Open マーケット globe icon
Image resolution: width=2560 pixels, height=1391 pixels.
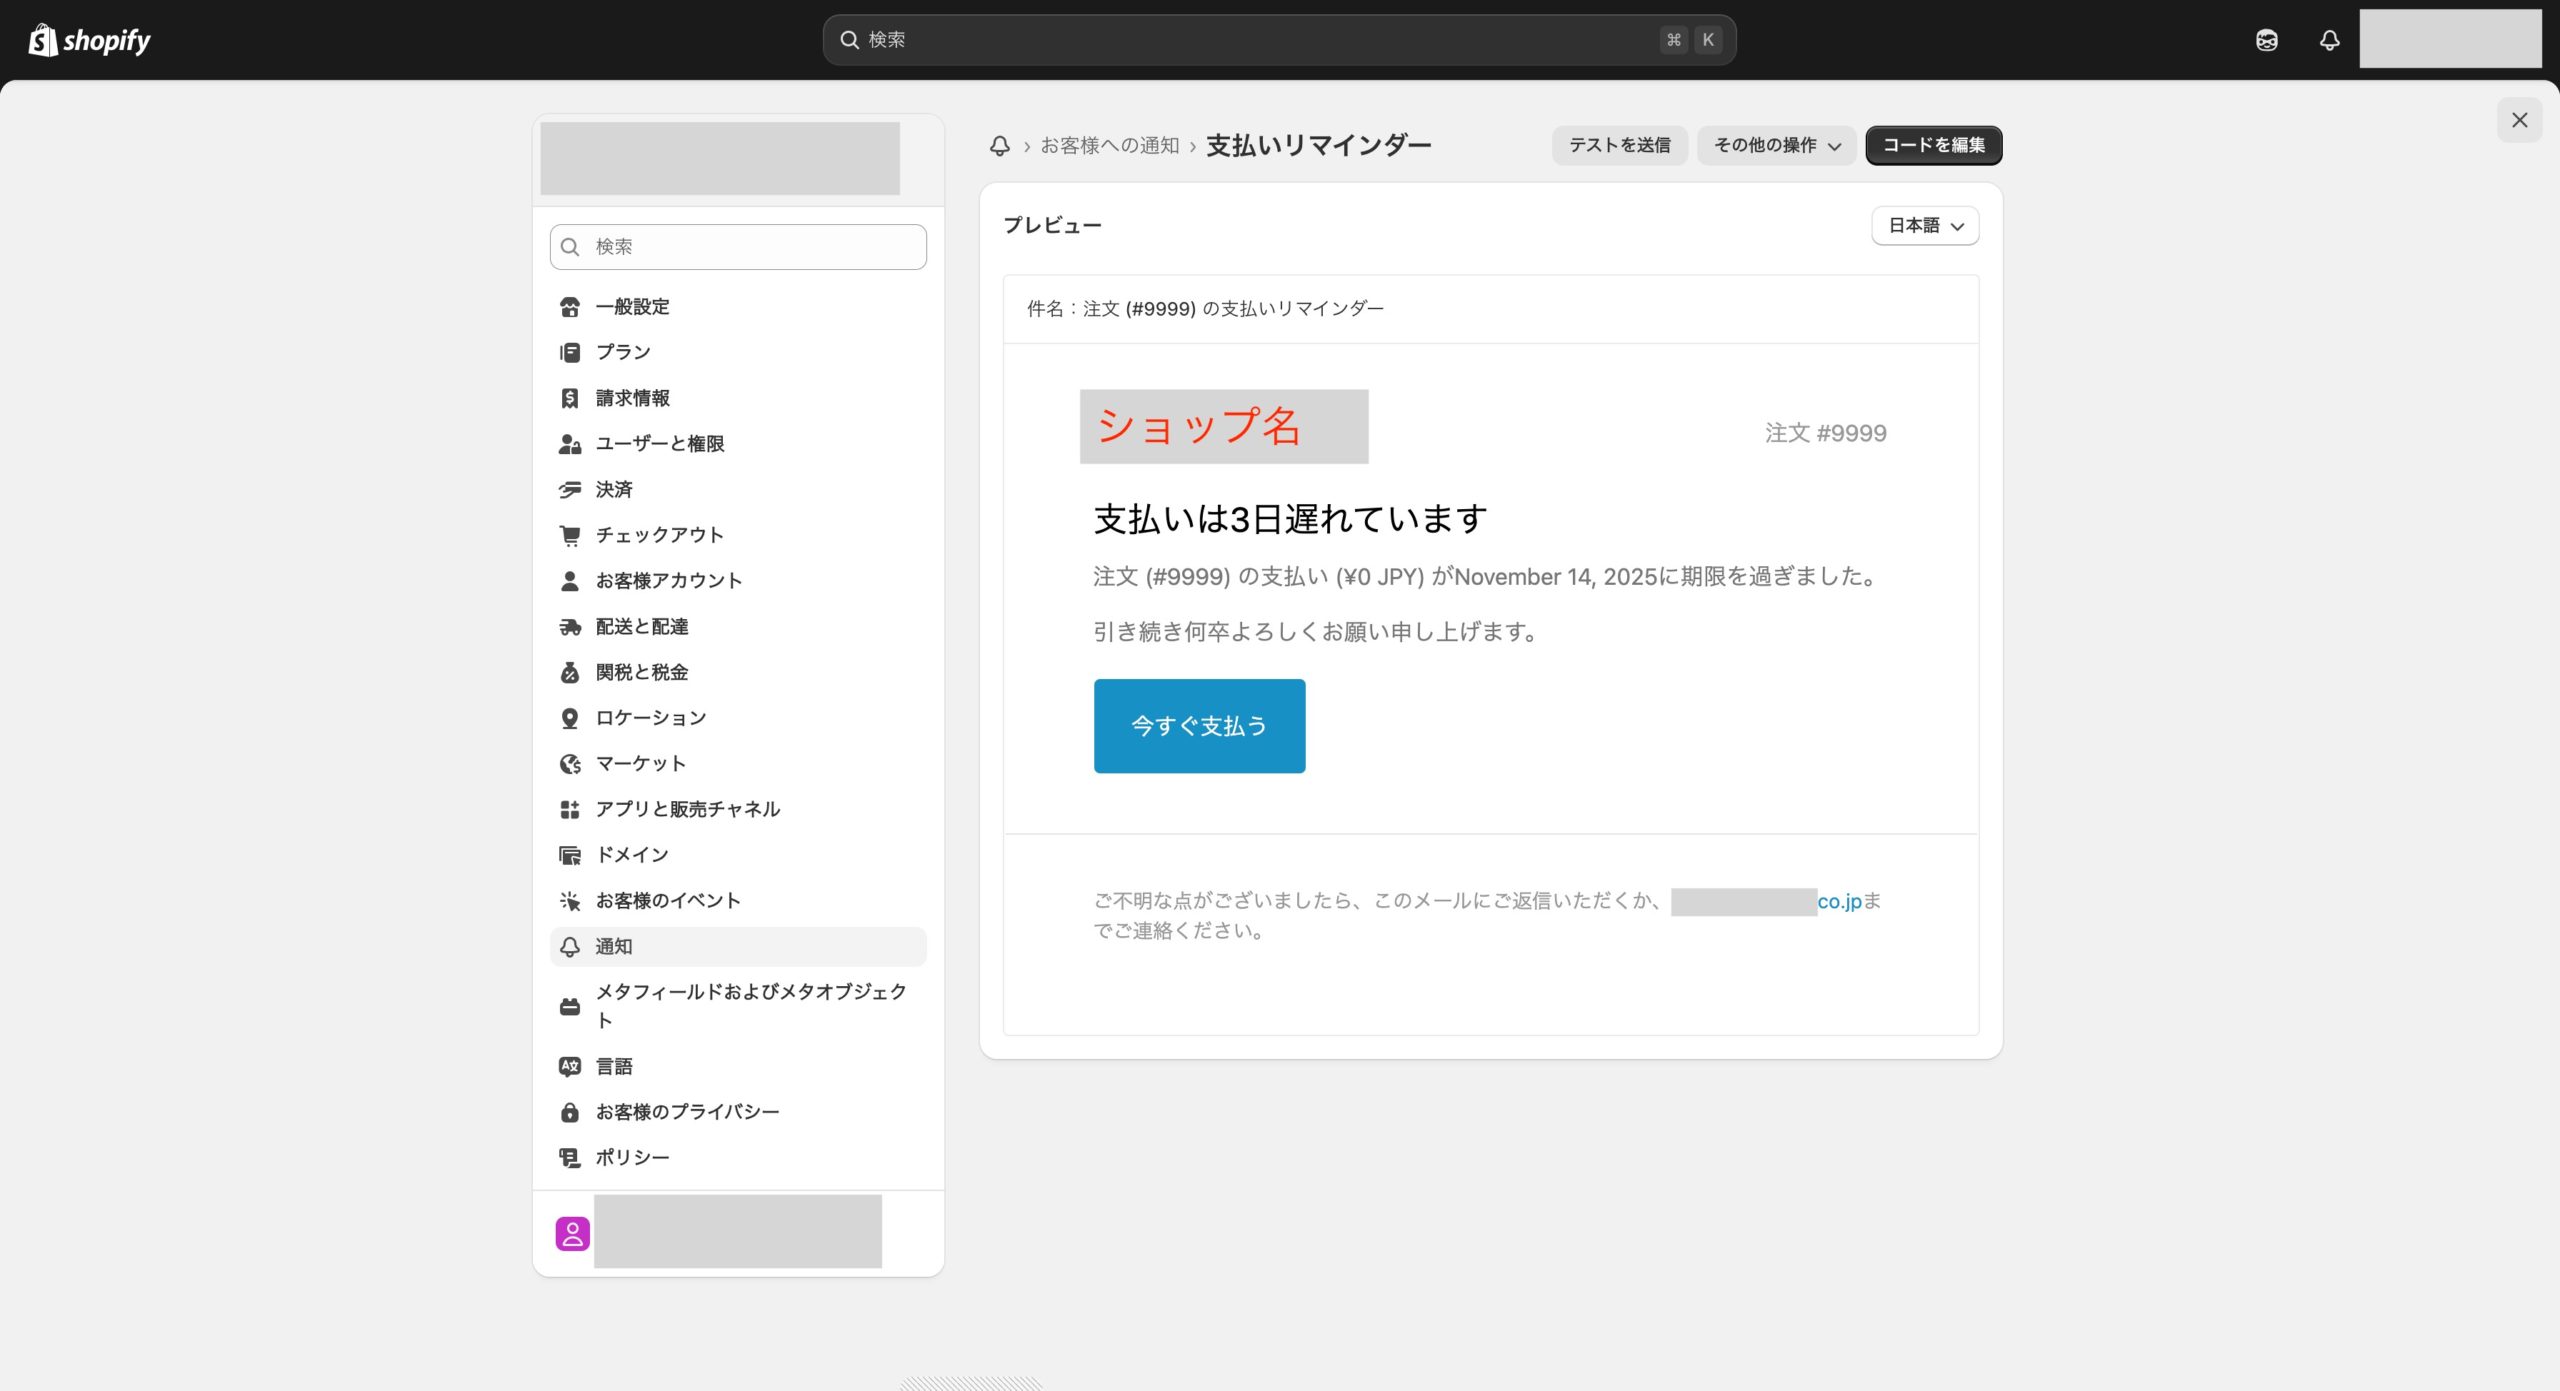(x=570, y=764)
